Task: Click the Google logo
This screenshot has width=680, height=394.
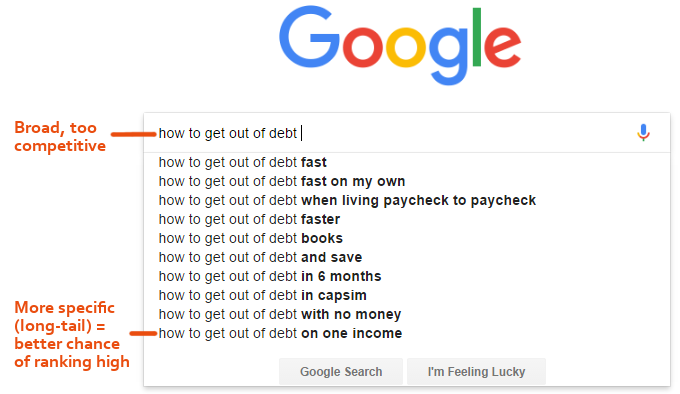Action: [x=400, y=45]
